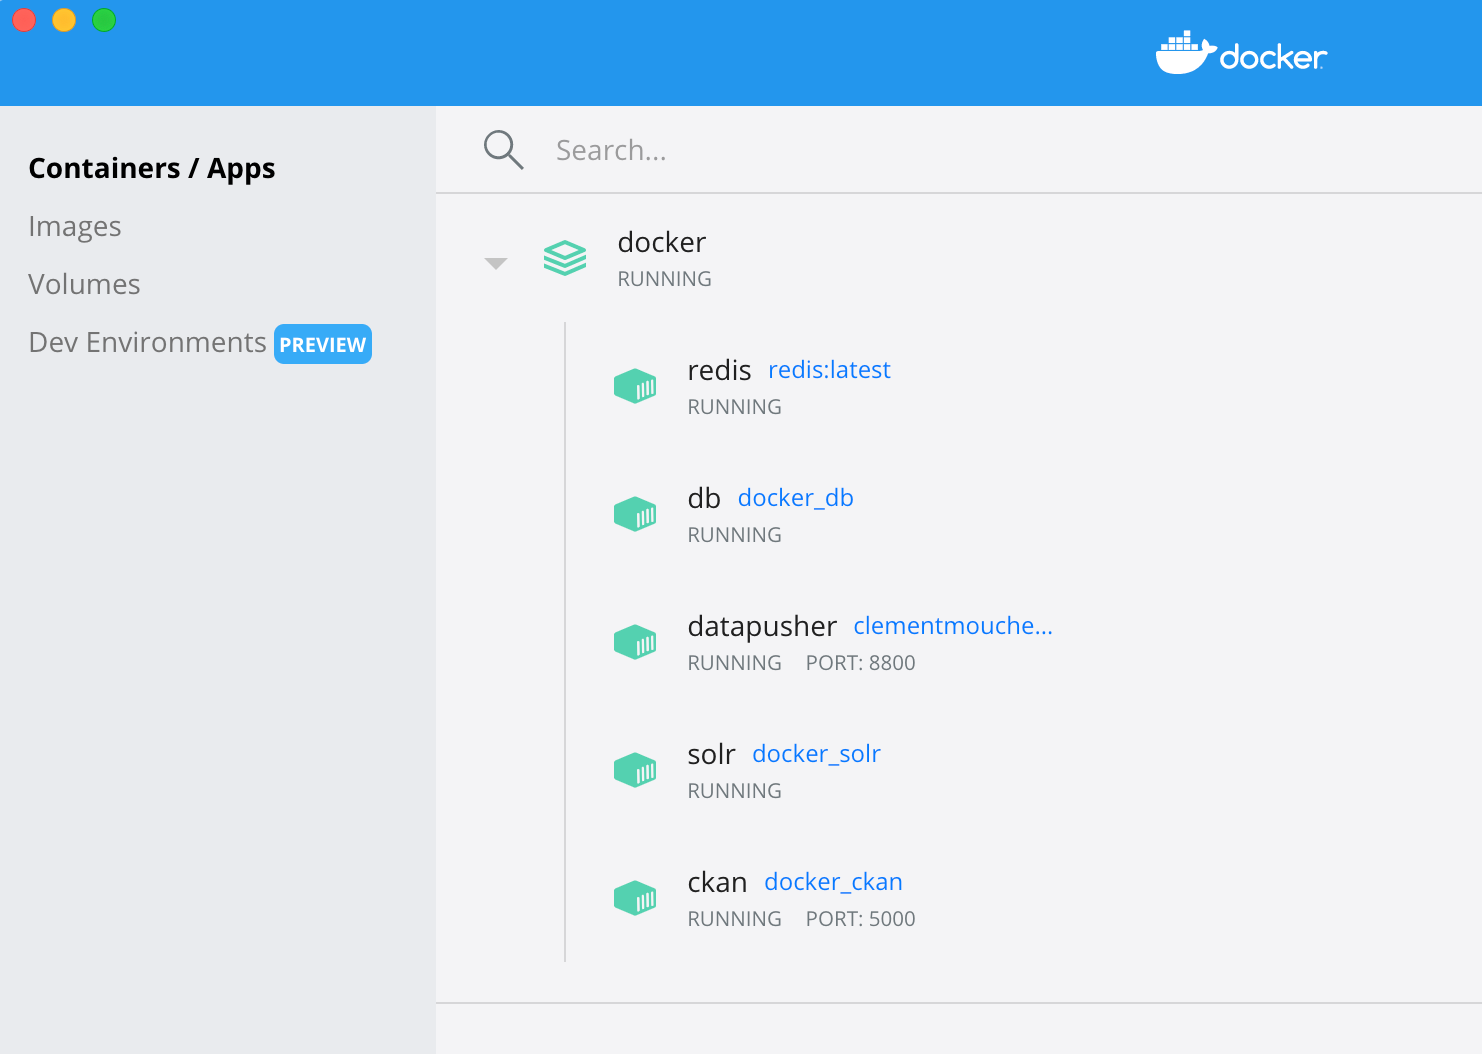Click the docker app stack icon

coord(565,258)
